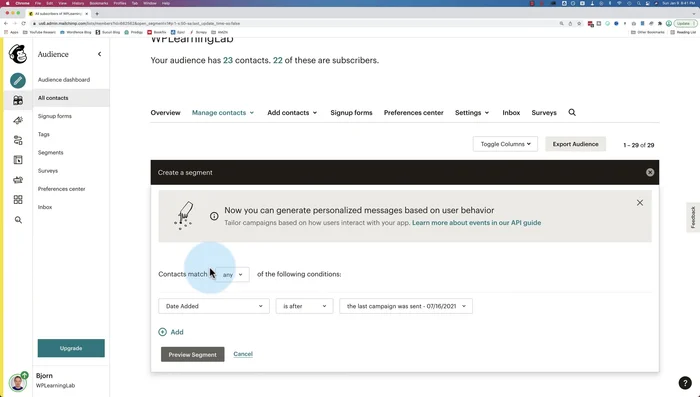Viewport: 700px width, 397px height.
Task: Click the search icon beside Surveys tab
Action: pyautogui.click(x=572, y=113)
